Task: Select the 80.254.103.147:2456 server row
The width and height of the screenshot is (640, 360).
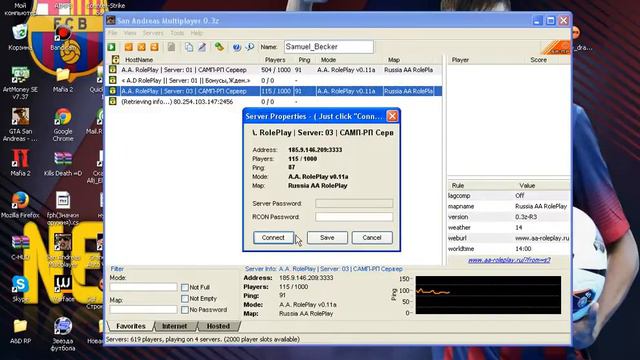Action: (274, 101)
